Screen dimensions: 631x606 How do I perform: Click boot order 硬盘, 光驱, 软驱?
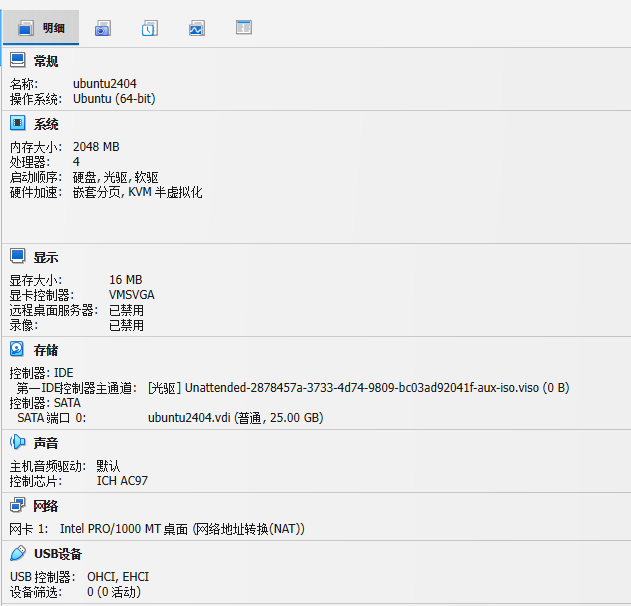coord(115,177)
